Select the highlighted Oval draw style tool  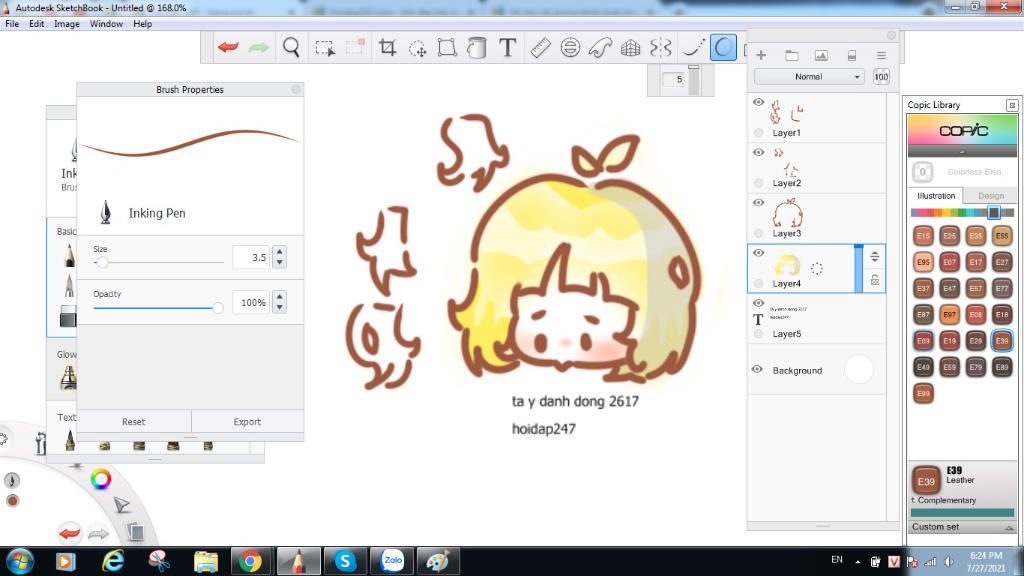click(723, 48)
